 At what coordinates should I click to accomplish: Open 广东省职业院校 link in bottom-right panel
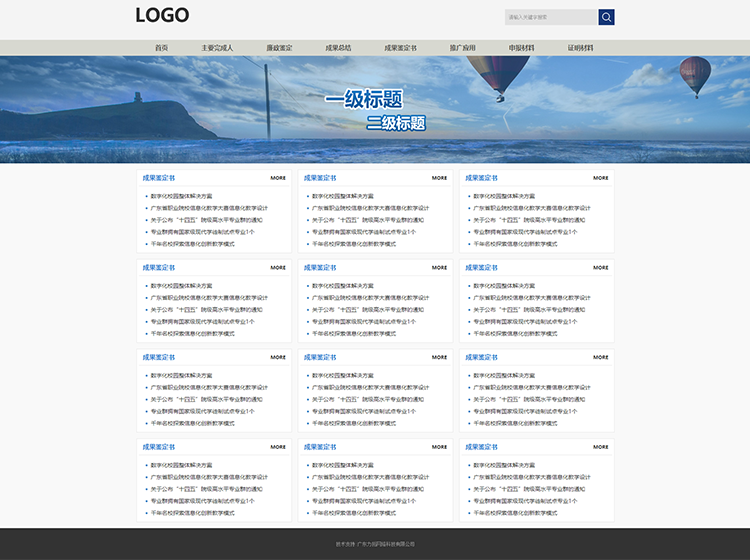531,477
